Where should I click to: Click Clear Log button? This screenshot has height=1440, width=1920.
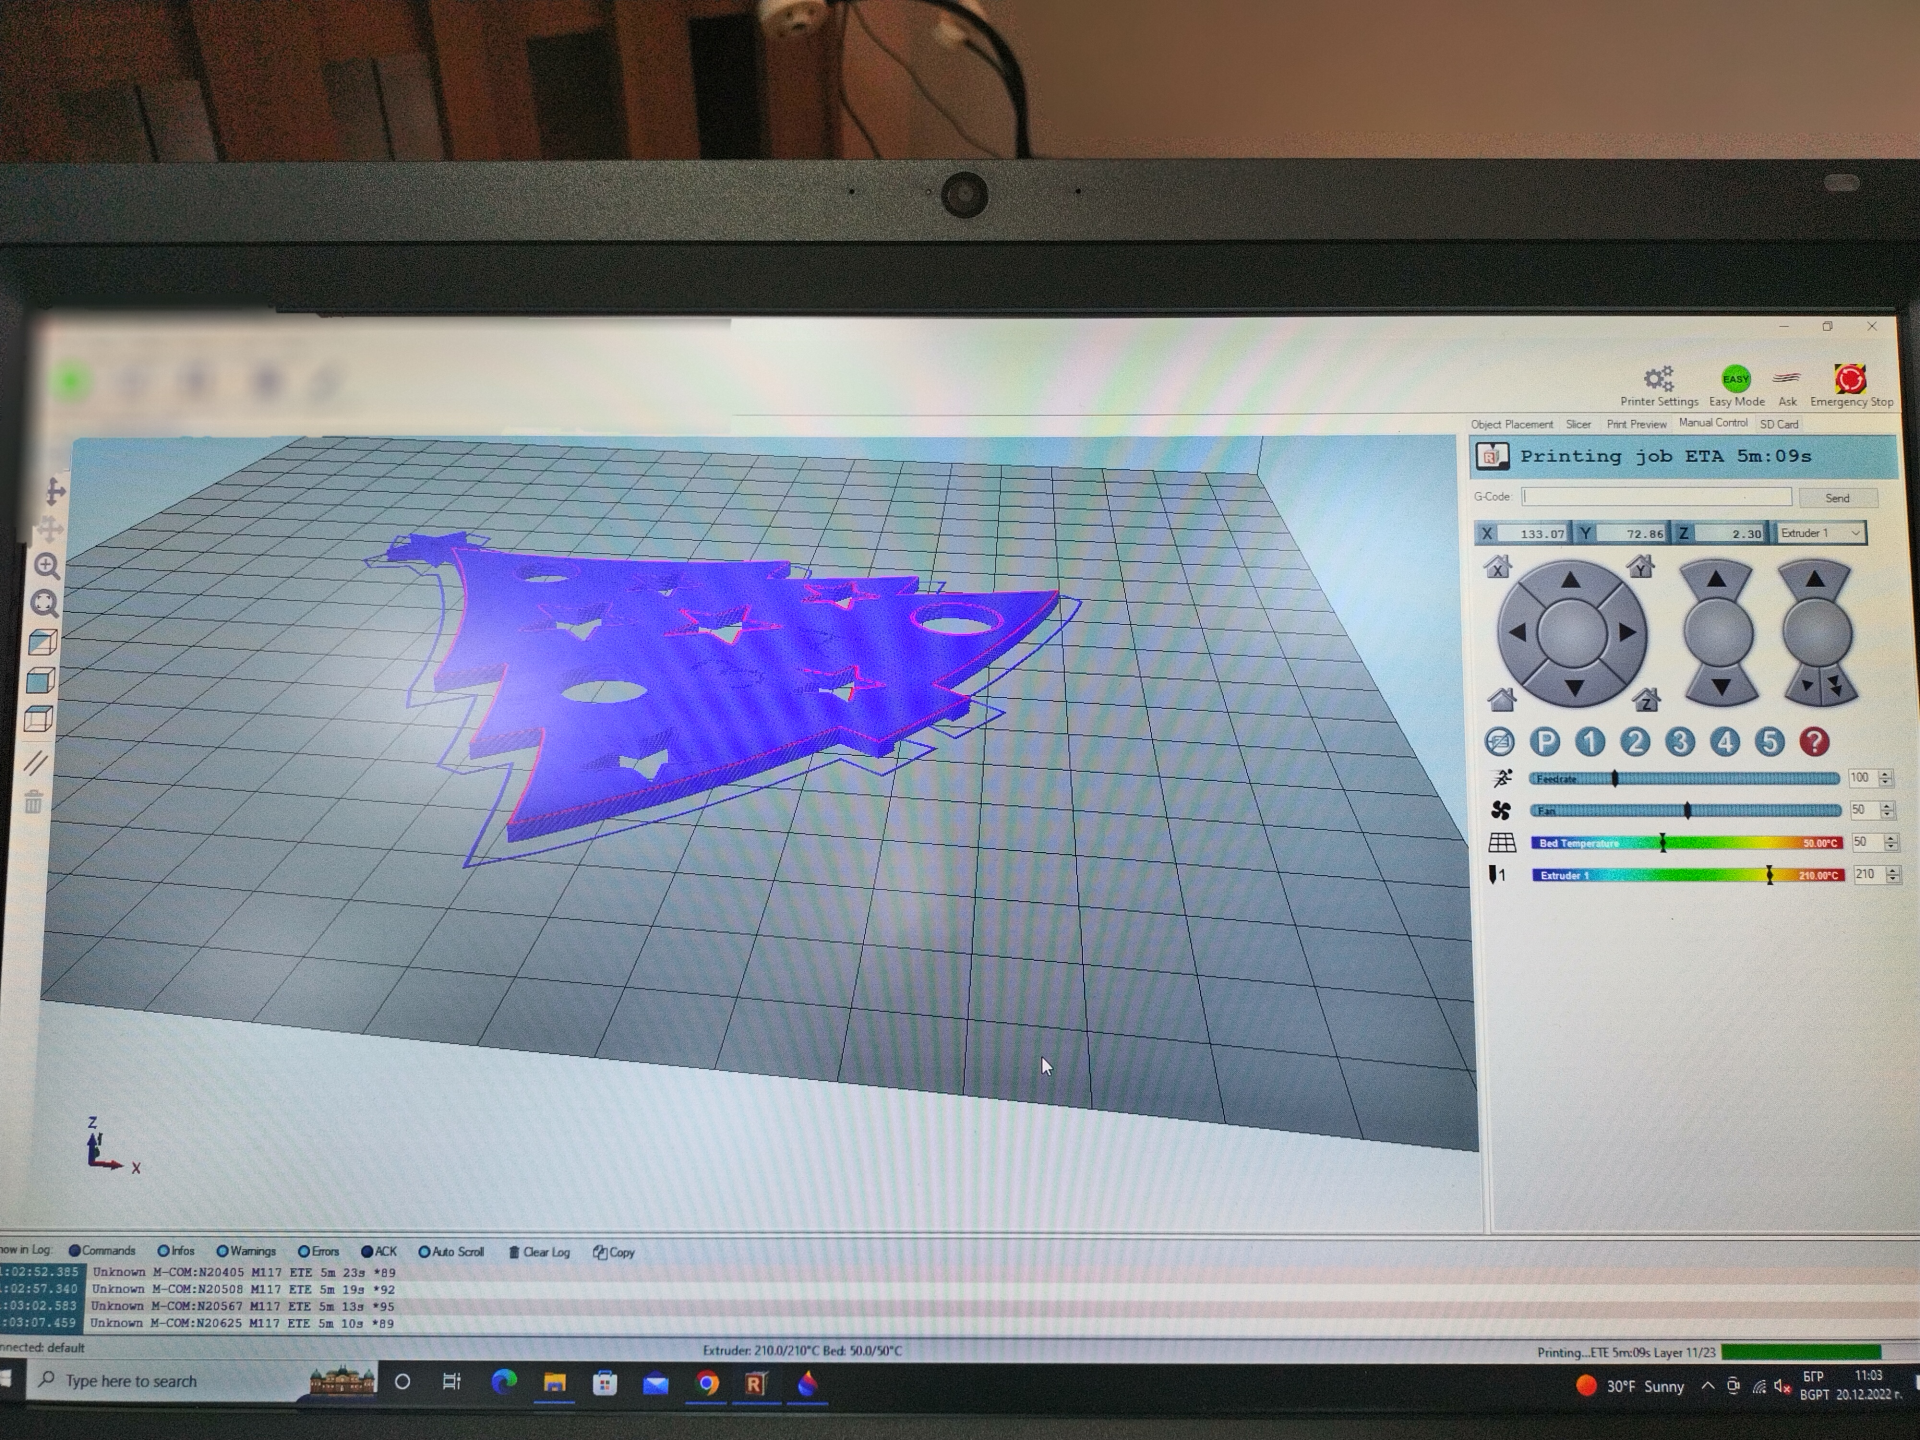[540, 1252]
